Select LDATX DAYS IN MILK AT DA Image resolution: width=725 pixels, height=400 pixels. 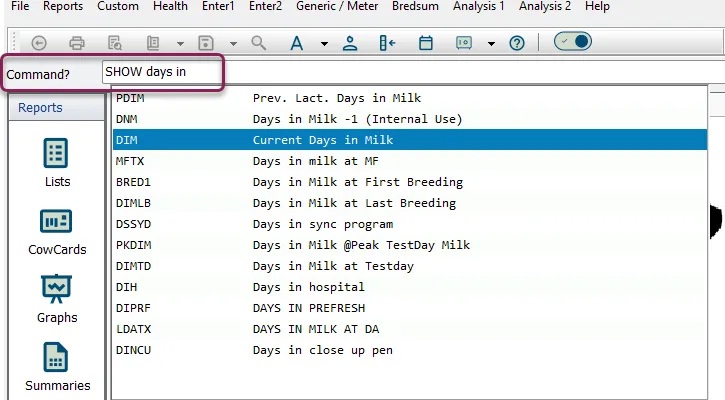click(x=410, y=329)
